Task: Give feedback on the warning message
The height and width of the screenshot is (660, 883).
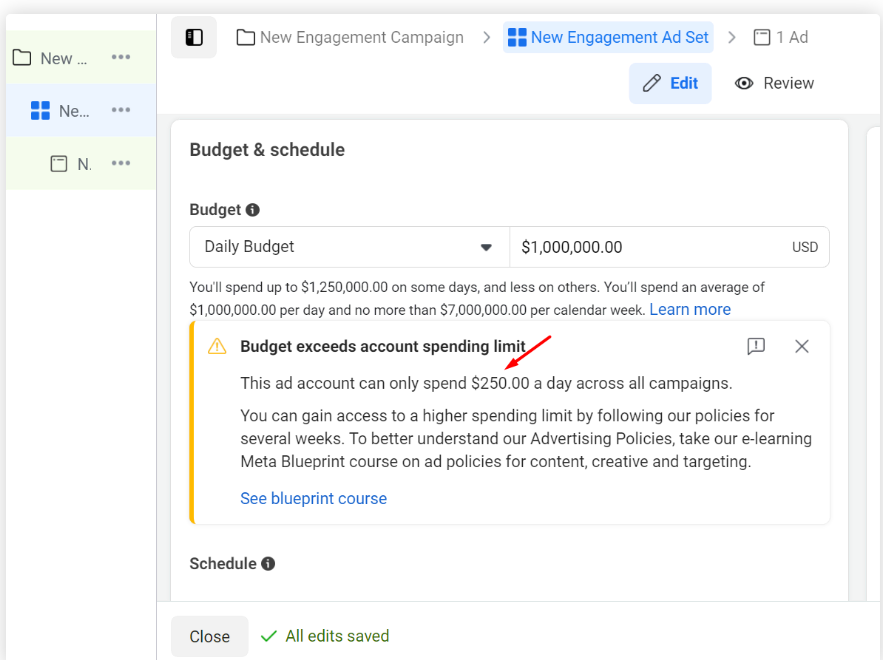Action: [x=756, y=346]
